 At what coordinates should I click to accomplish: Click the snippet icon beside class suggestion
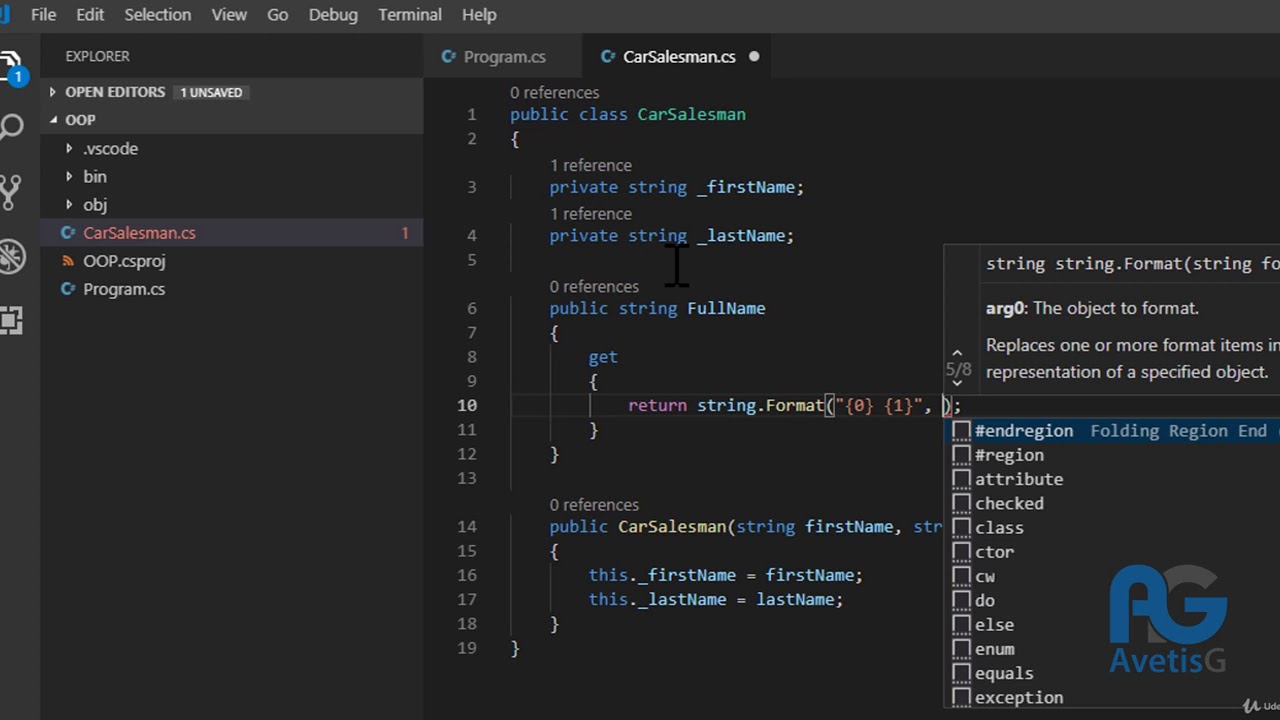961,528
